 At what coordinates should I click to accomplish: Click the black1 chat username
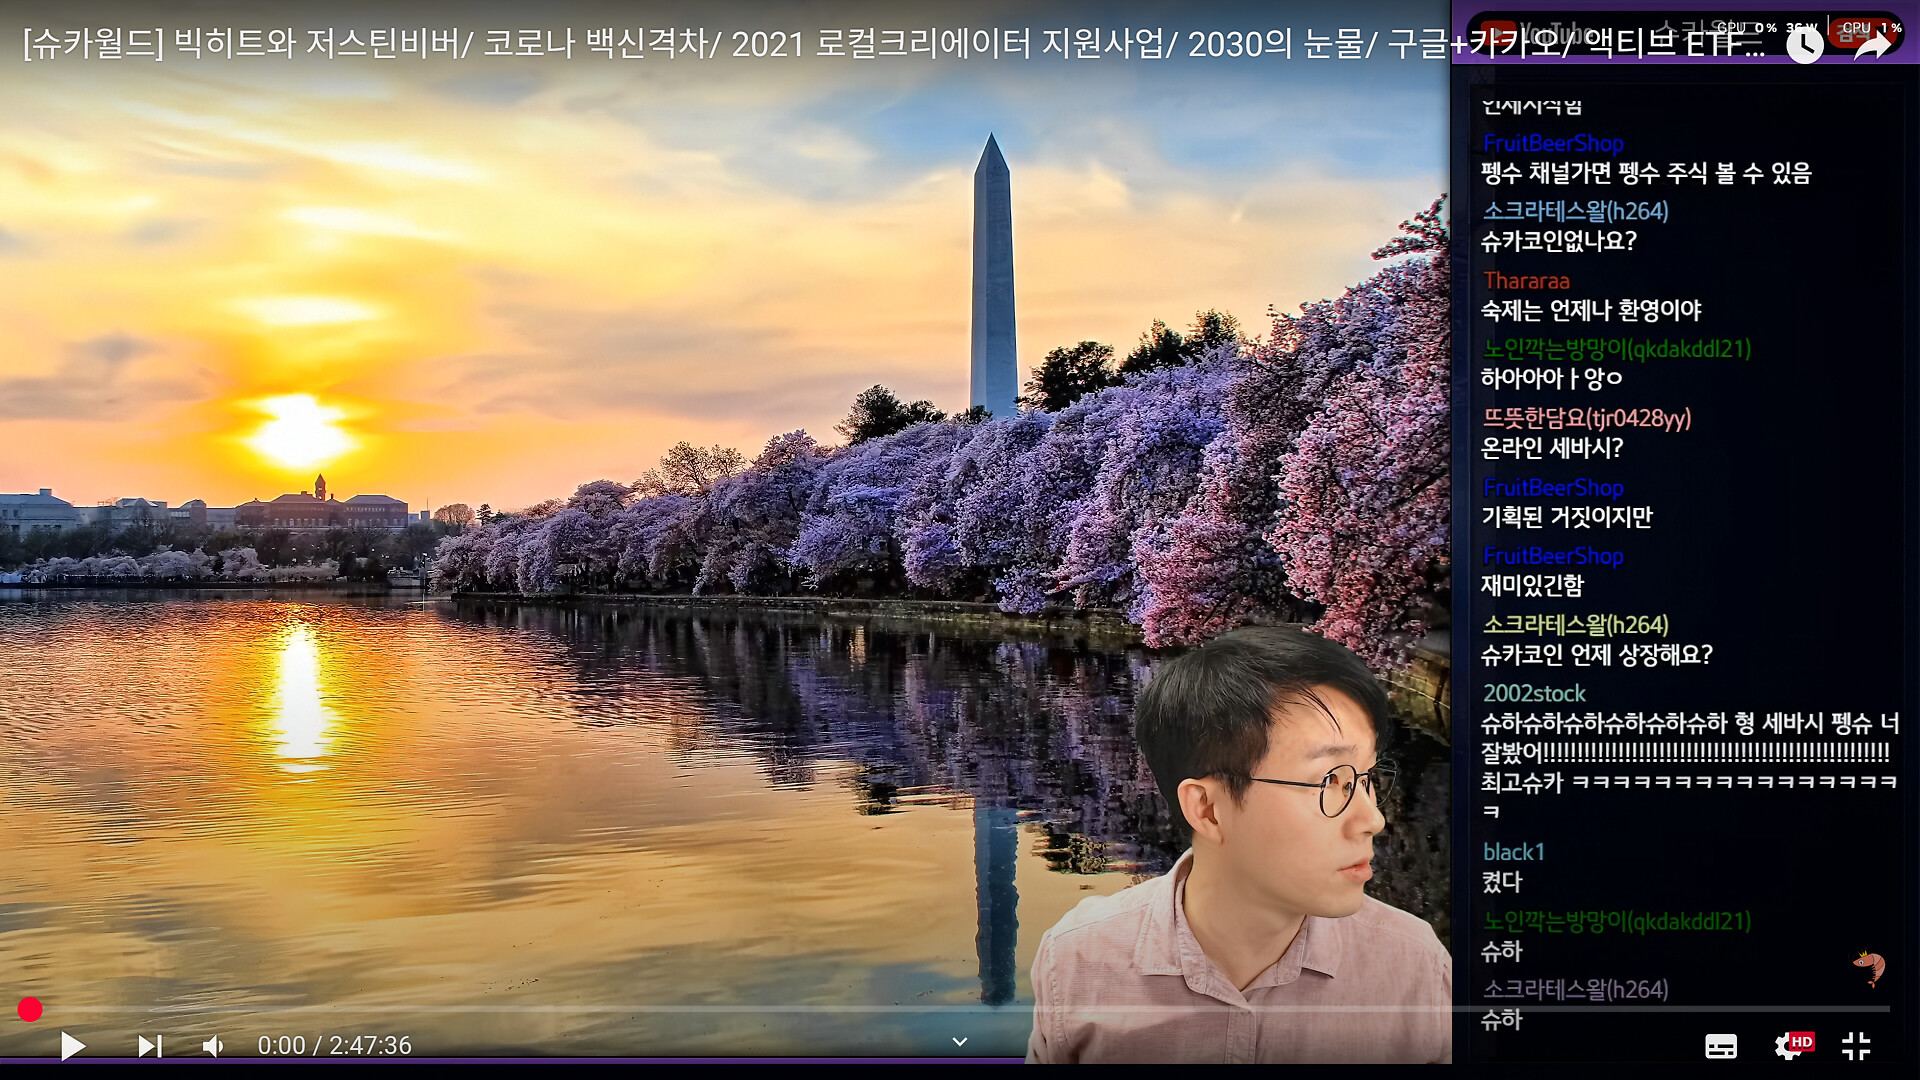pos(1513,852)
